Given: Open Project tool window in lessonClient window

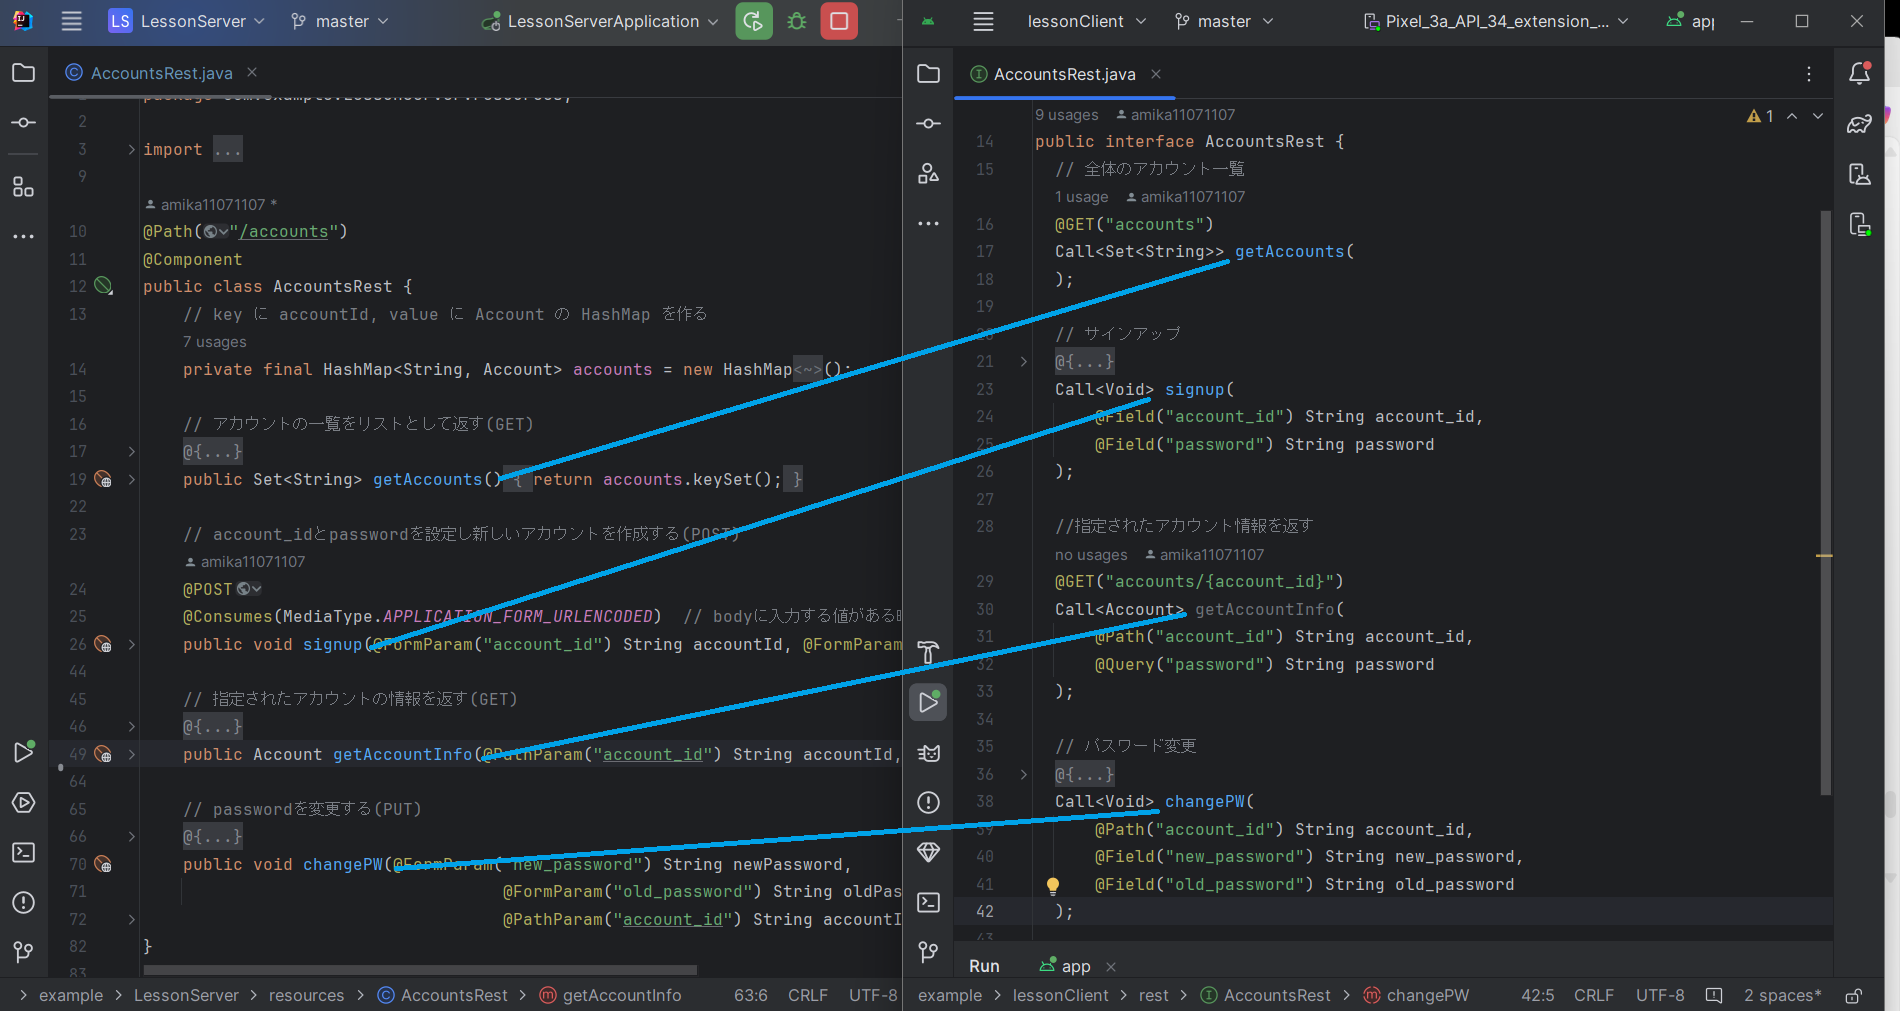Looking at the screenshot, I should pos(928,73).
